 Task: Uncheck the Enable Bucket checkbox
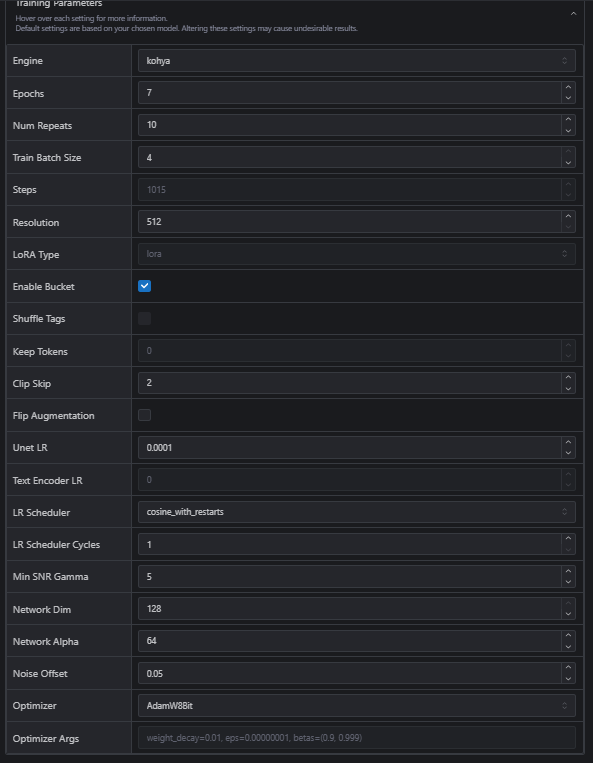tap(144, 286)
